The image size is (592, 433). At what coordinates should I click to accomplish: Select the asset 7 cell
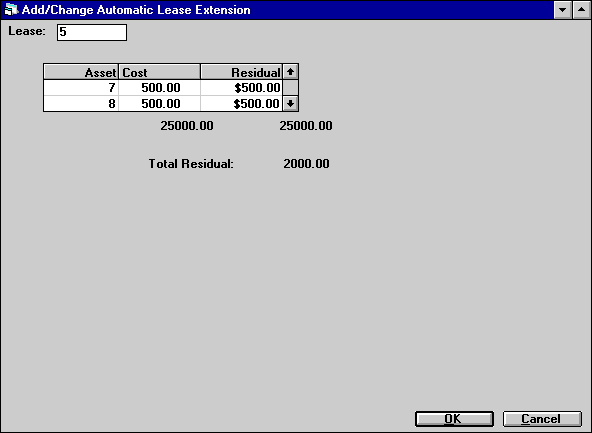(81, 88)
